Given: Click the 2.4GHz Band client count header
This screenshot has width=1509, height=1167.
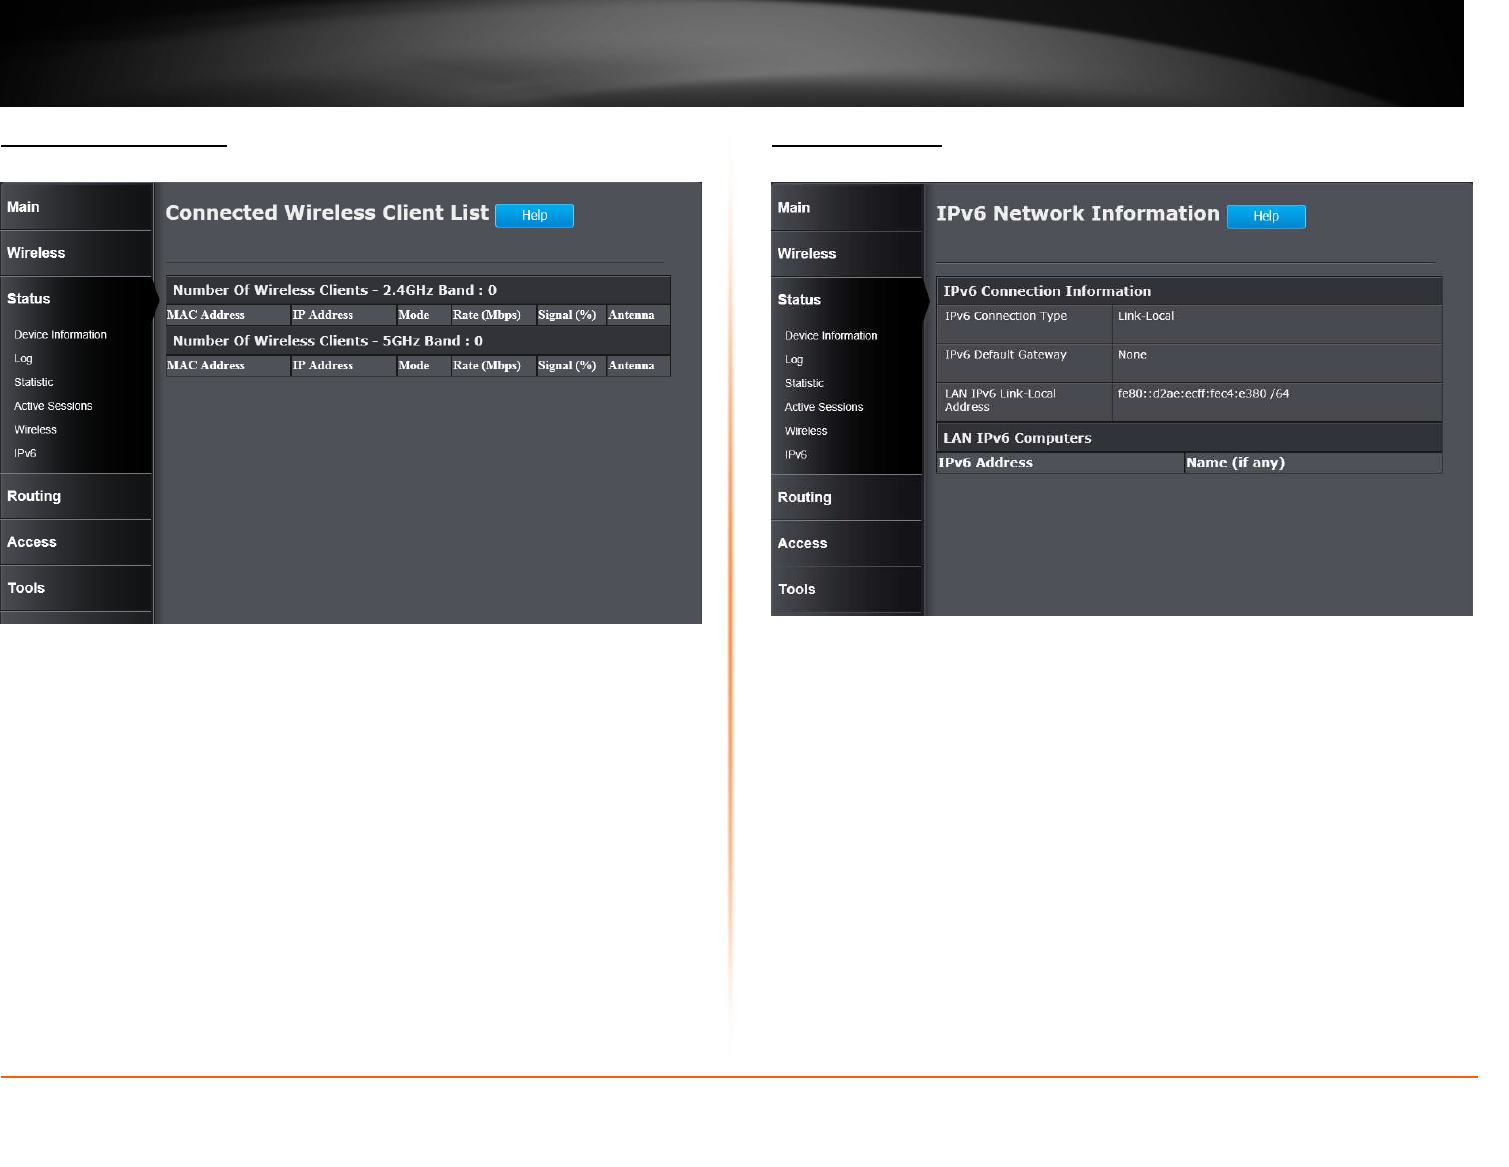Looking at the screenshot, I should point(418,290).
